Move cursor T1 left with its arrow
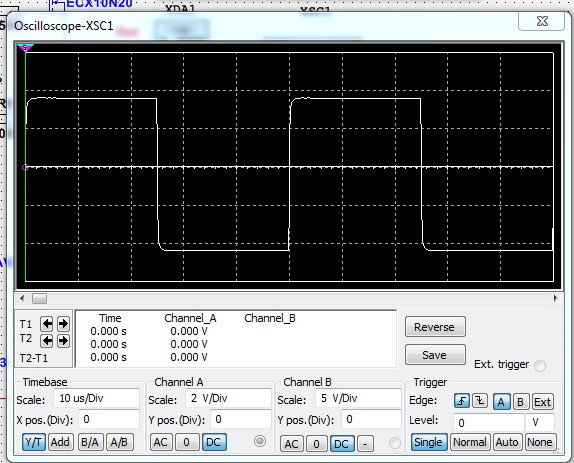Image resolution: width=574 pixels, height=463 pixels. click(47, 324)
